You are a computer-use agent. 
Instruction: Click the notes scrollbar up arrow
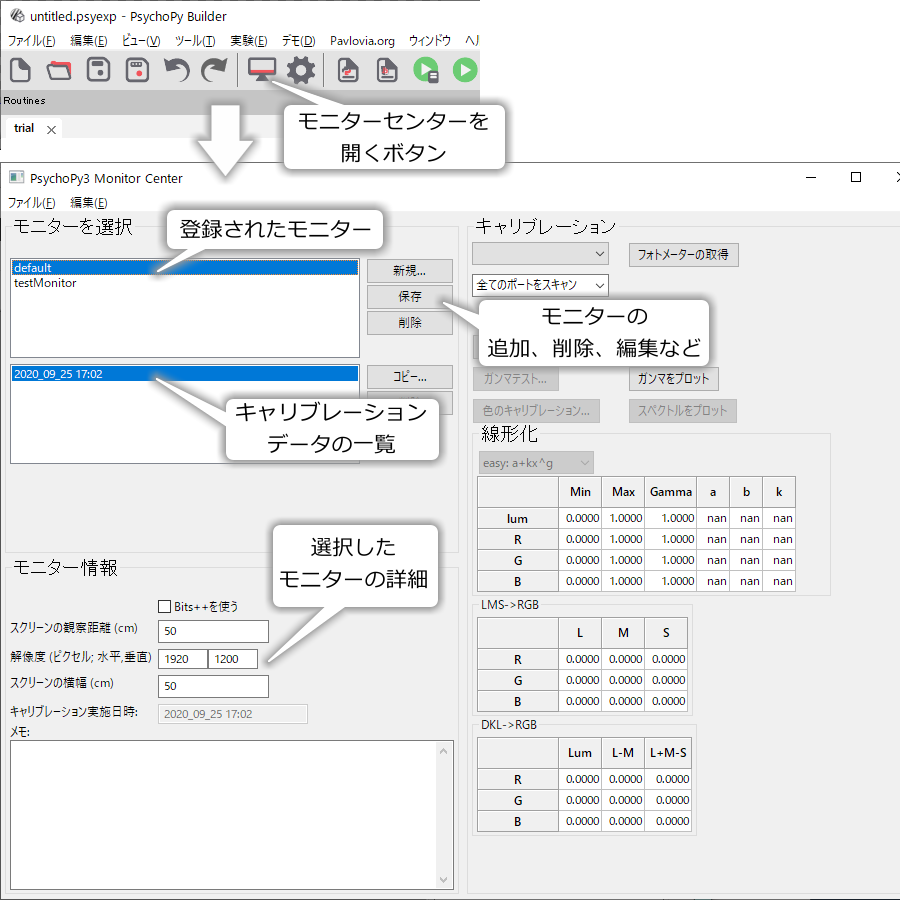pyautogui.click(x=443, y=751)
